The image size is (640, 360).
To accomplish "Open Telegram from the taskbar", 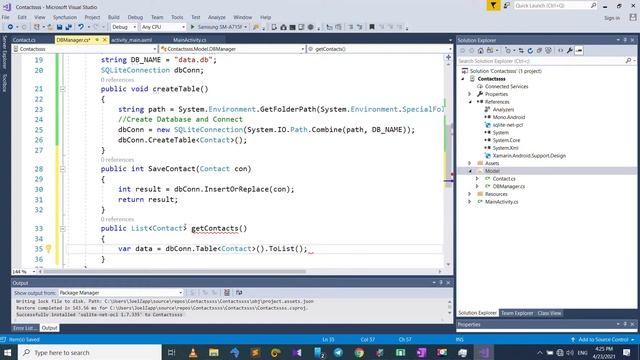I will [338, 353].
